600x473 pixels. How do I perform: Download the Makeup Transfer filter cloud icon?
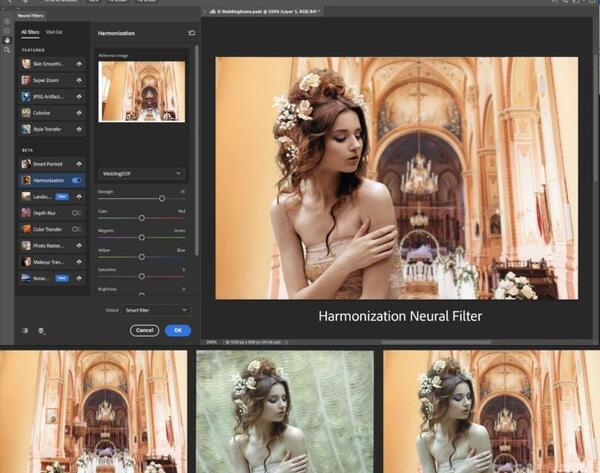(x=79, y=262)
